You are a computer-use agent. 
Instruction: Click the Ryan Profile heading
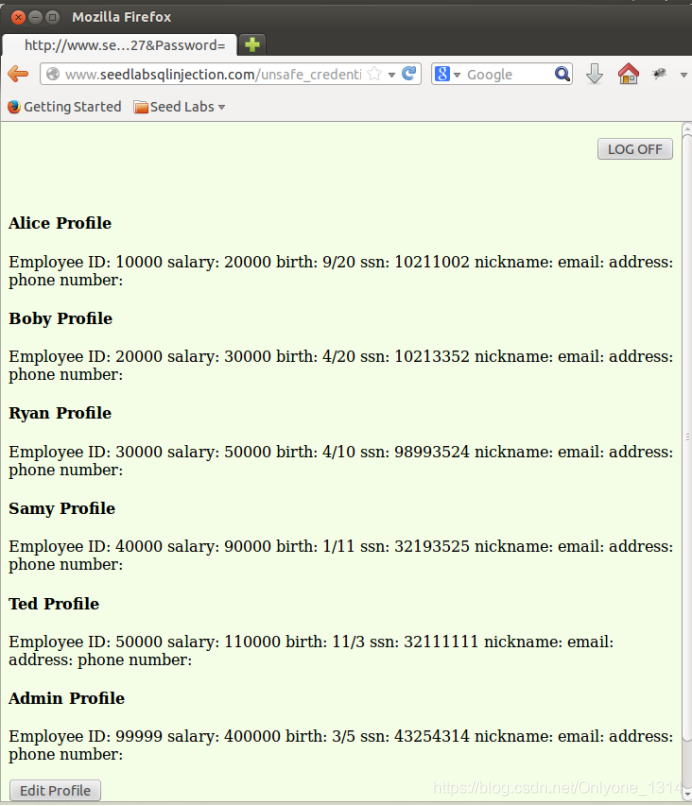(60, 413)
